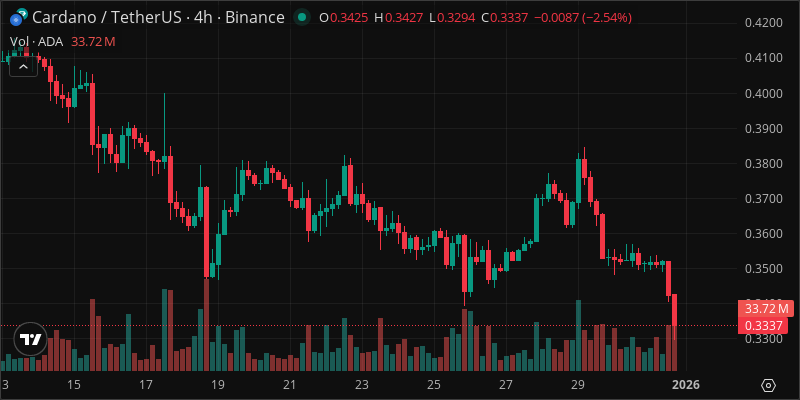This screenshot has width=800, height=400.
Task: Click the 0.3500 price axis label
Action: 762,269
